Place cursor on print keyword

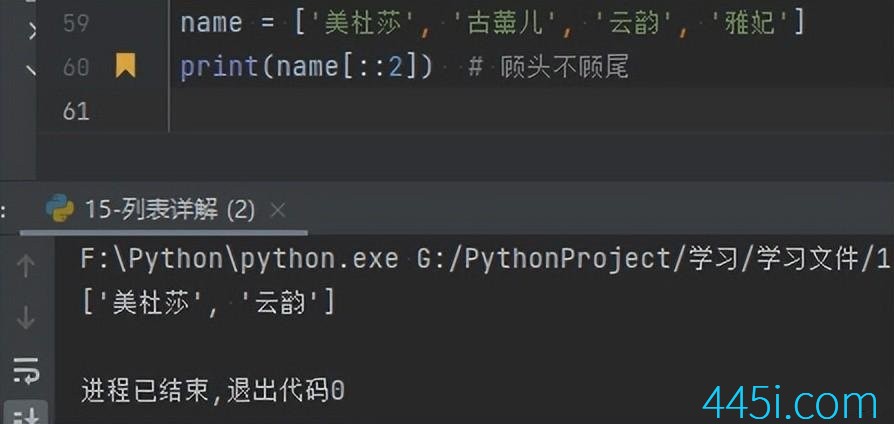(x=220, y=67)
